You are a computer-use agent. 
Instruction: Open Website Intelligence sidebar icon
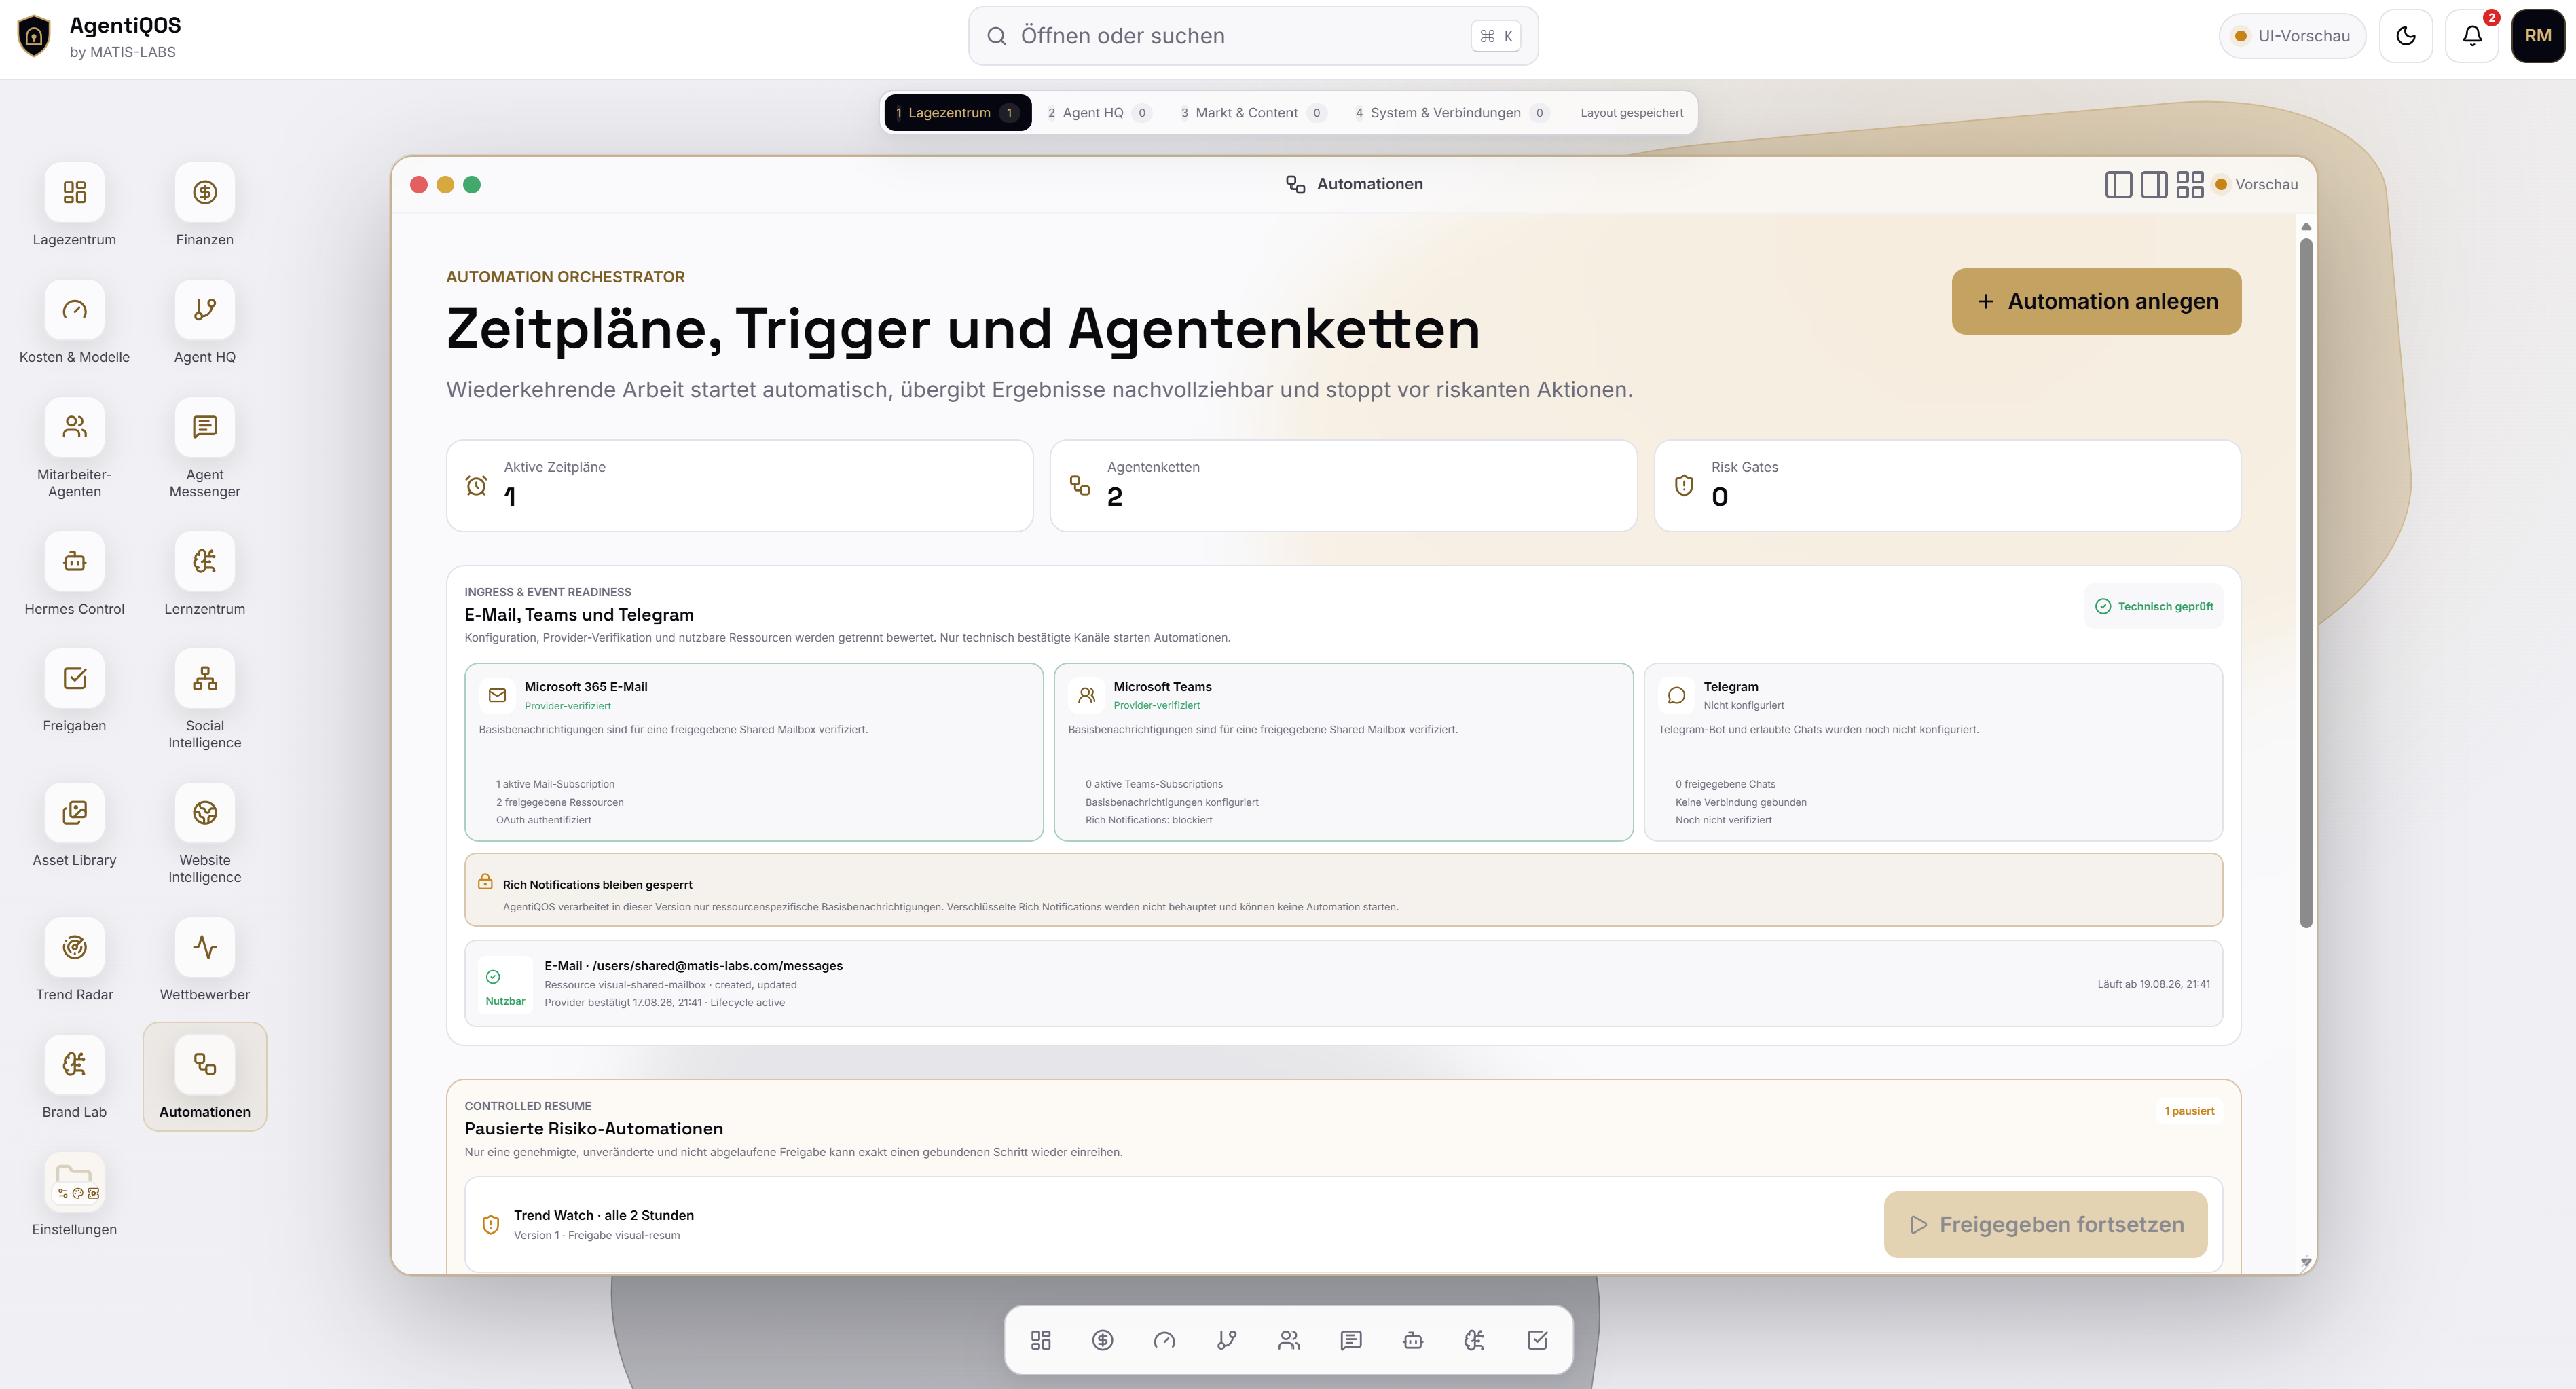pos(204,813)
